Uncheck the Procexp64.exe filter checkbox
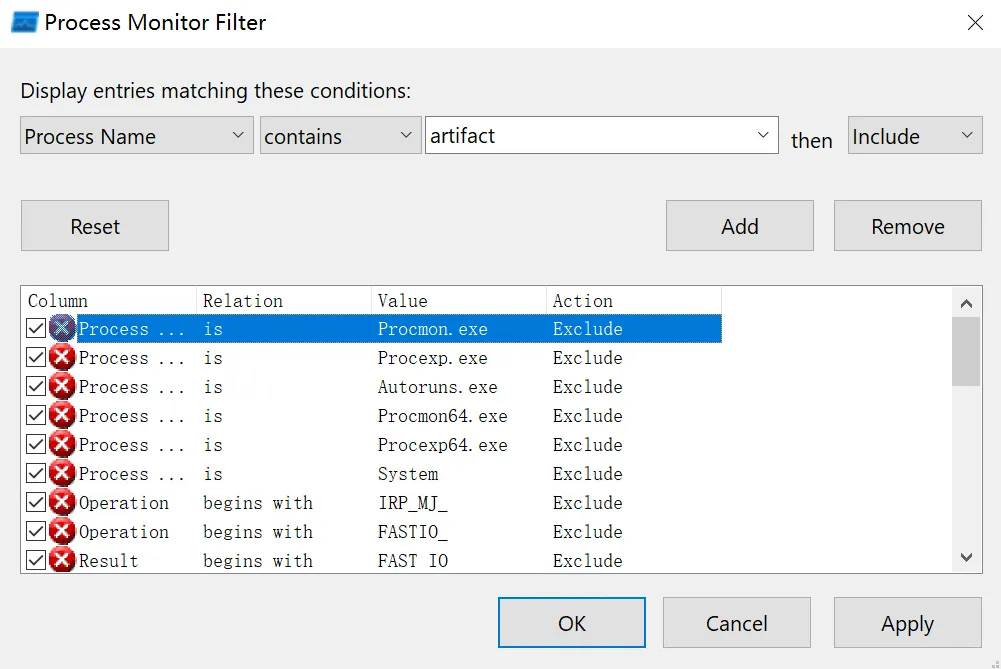Screen dimensions: 1001x669 pyautogui.click(x=36, y=444)
